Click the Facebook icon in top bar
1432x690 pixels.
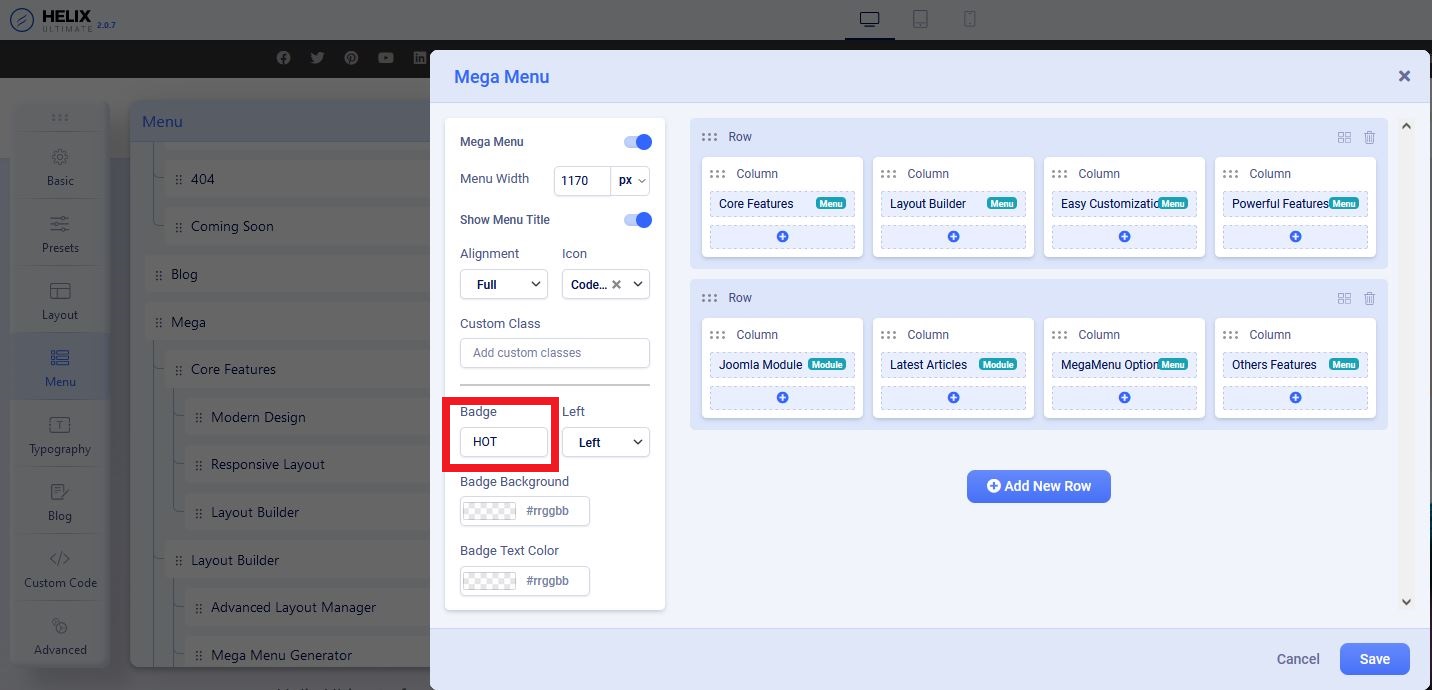click(x=283, y=58)
